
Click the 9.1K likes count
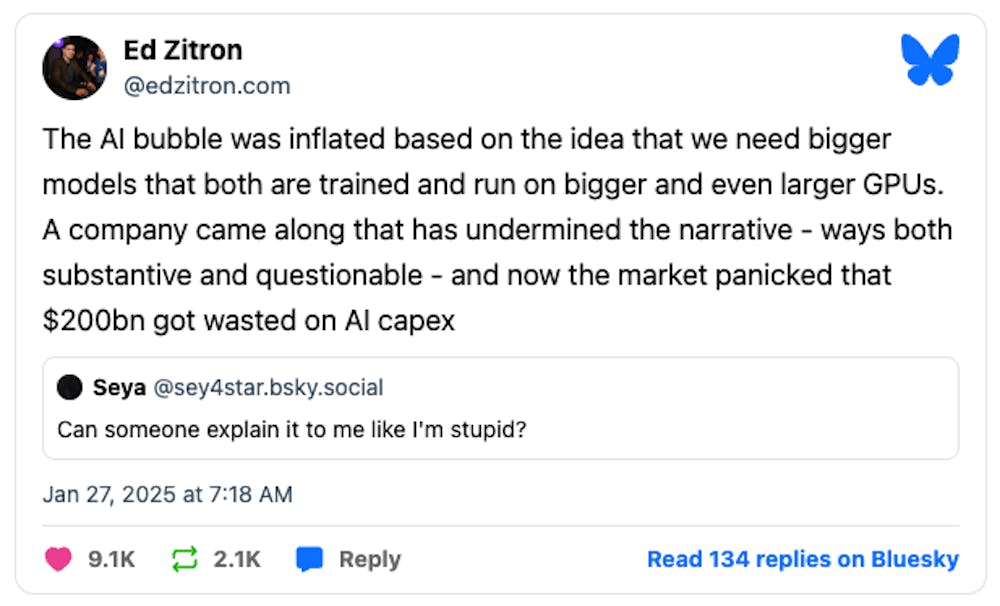click(112, 559)
